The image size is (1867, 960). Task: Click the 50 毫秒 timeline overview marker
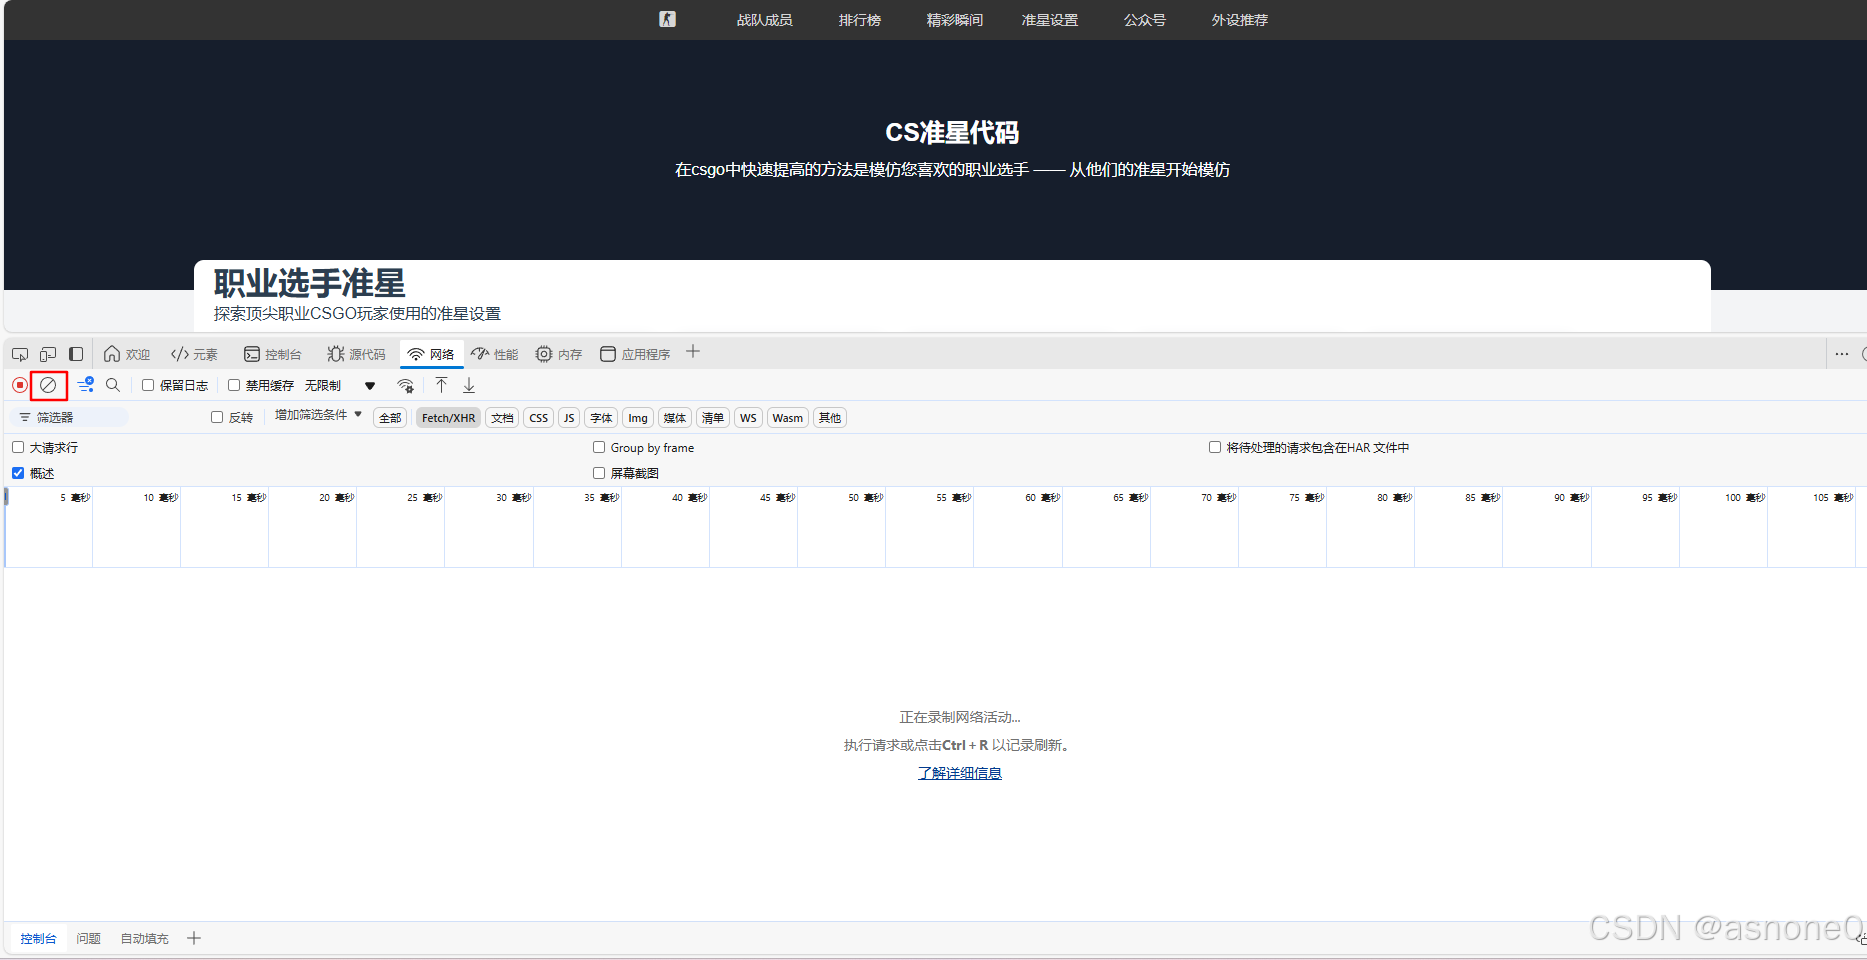click(866, 497)
